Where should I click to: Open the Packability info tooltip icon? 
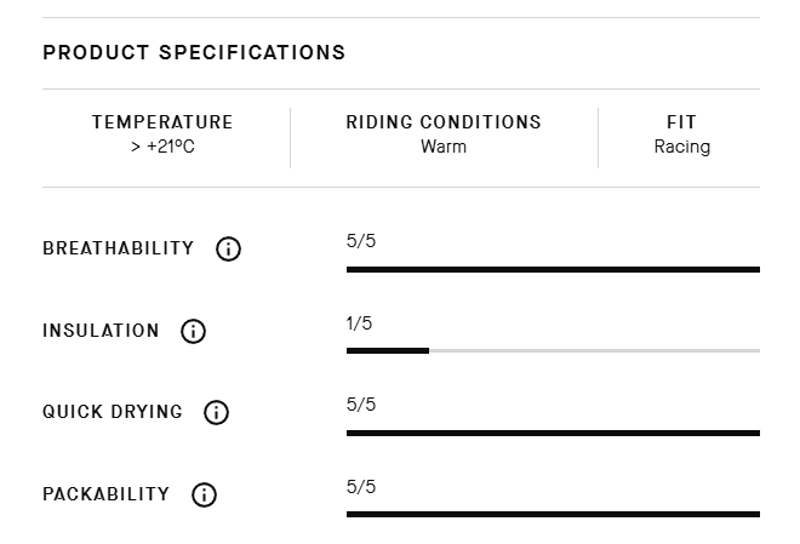[x=203, y=495]
